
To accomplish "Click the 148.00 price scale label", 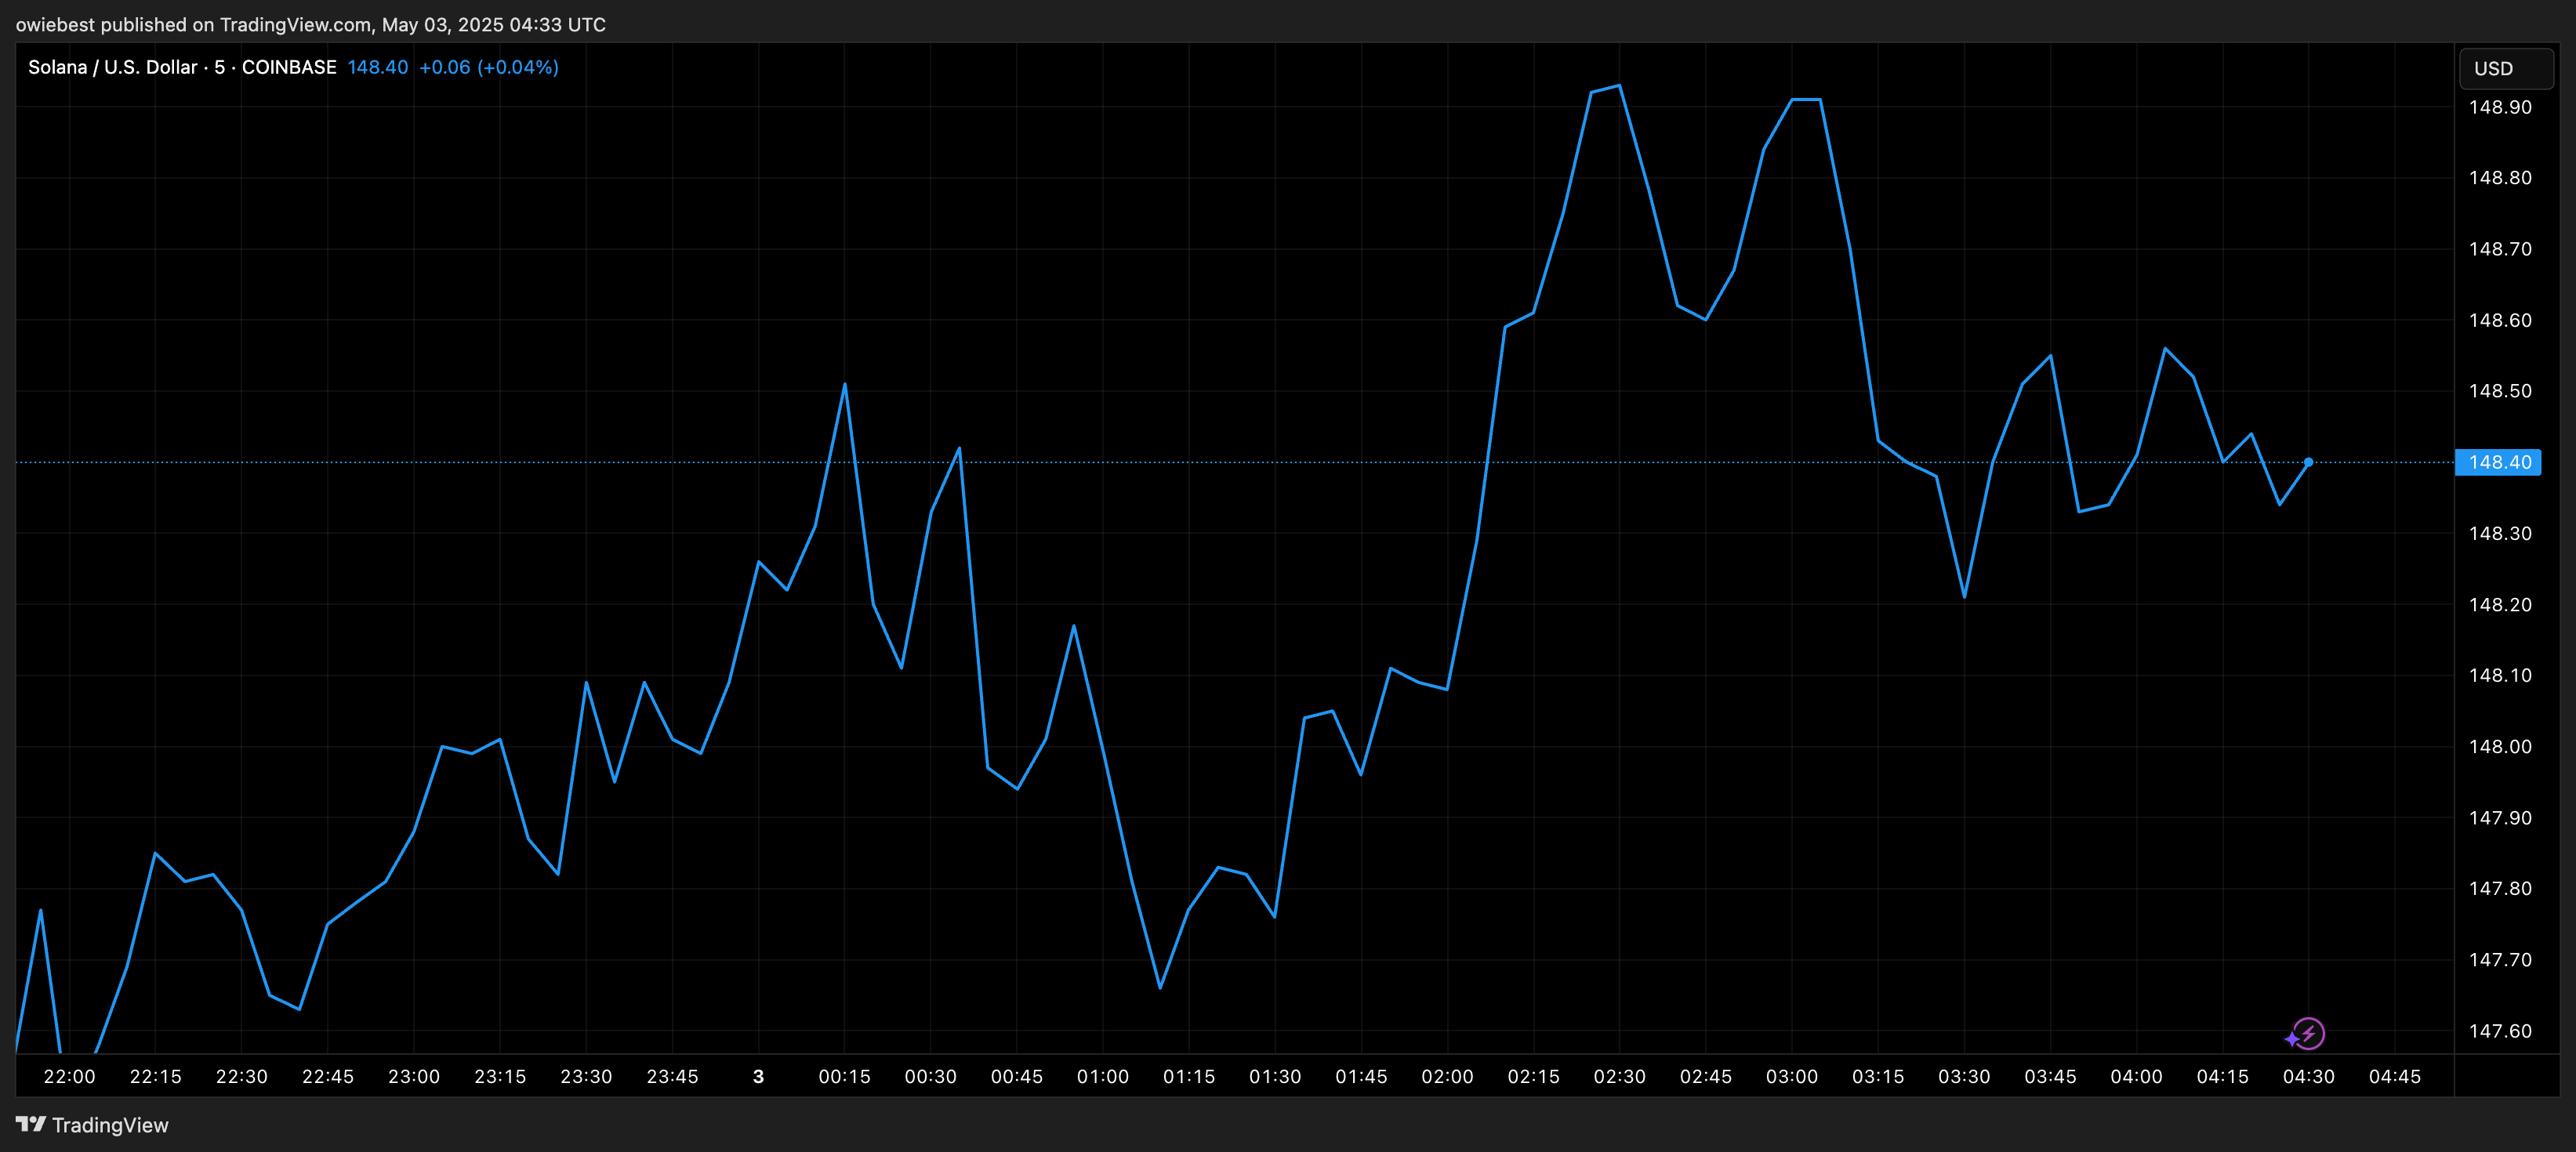I will coord(2500,746).
